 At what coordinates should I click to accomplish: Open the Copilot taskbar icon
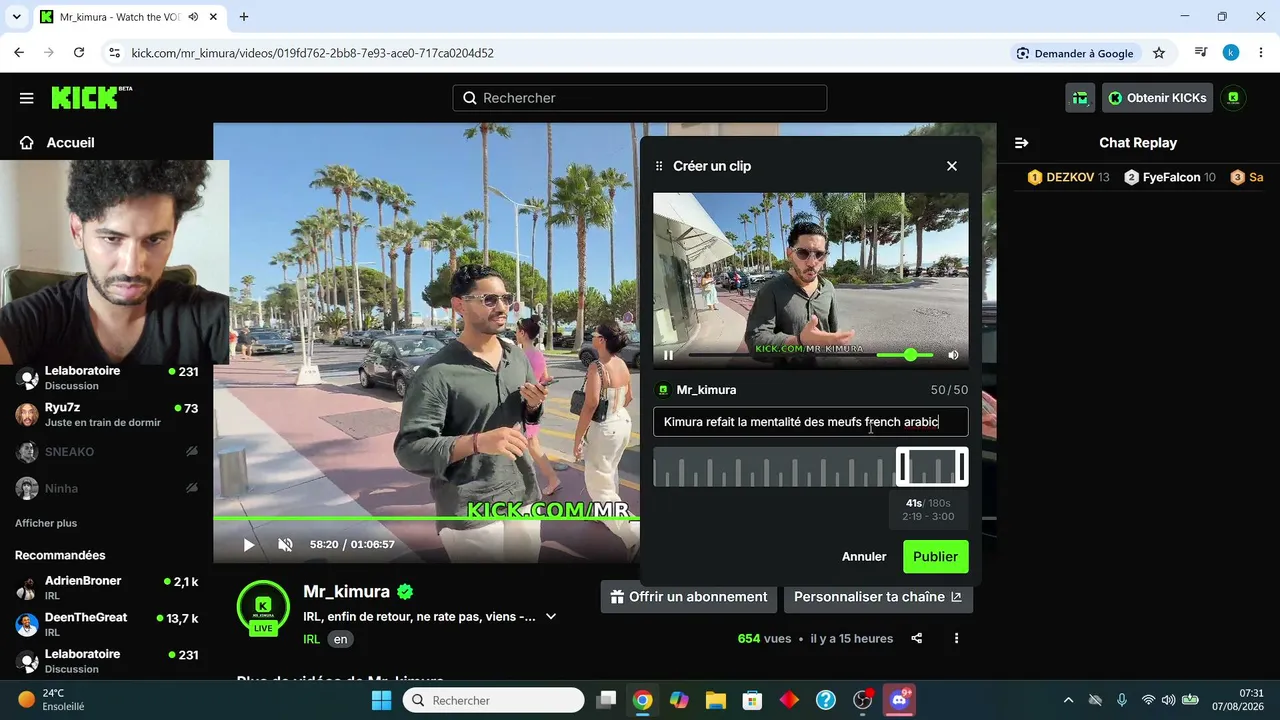coord(679,700)
